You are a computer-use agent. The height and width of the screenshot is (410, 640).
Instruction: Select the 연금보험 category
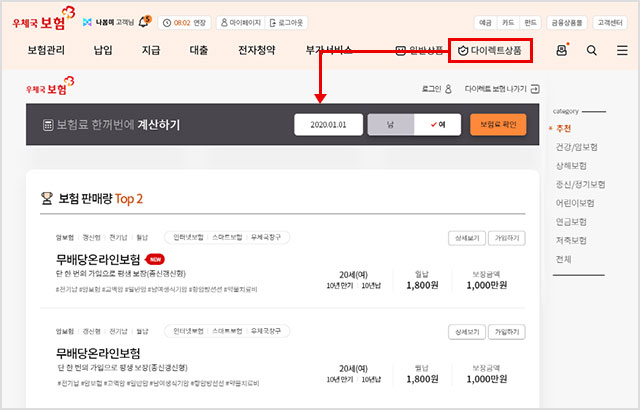pos(571,222)
